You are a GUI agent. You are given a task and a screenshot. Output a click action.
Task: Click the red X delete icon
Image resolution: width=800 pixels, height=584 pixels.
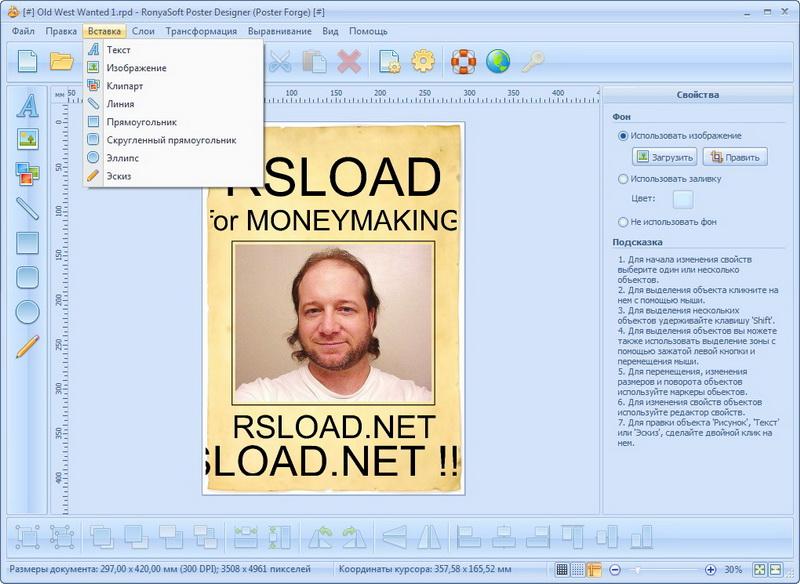pyautogui.click(x=349, y=61)
